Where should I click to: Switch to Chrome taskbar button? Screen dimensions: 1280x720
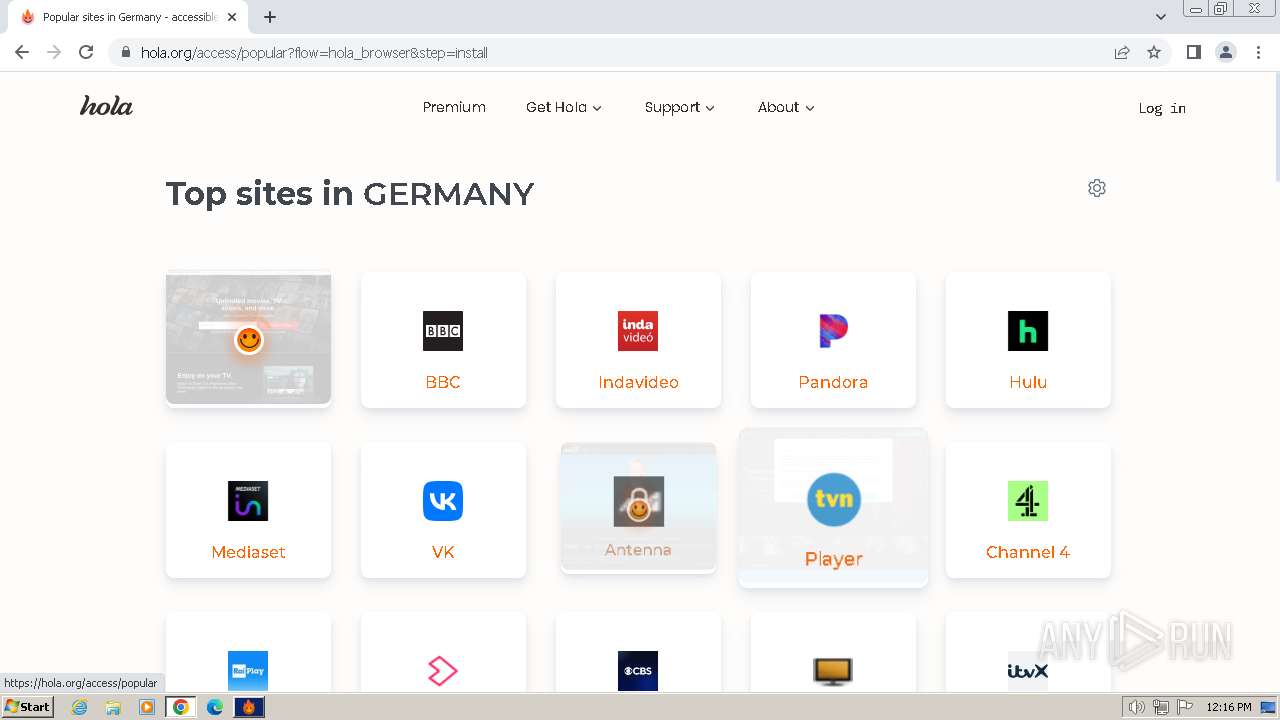coord(181,707)
